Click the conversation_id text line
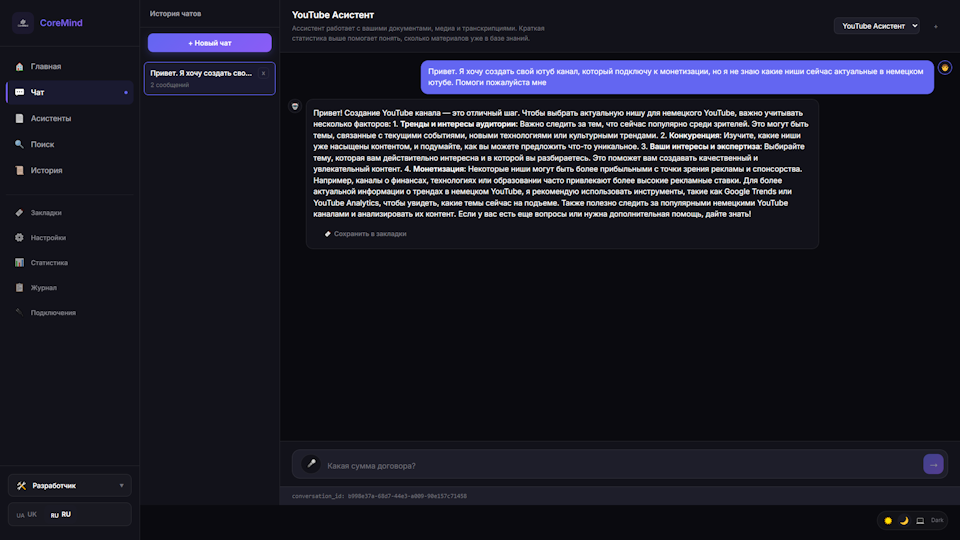 pos(379,496)
